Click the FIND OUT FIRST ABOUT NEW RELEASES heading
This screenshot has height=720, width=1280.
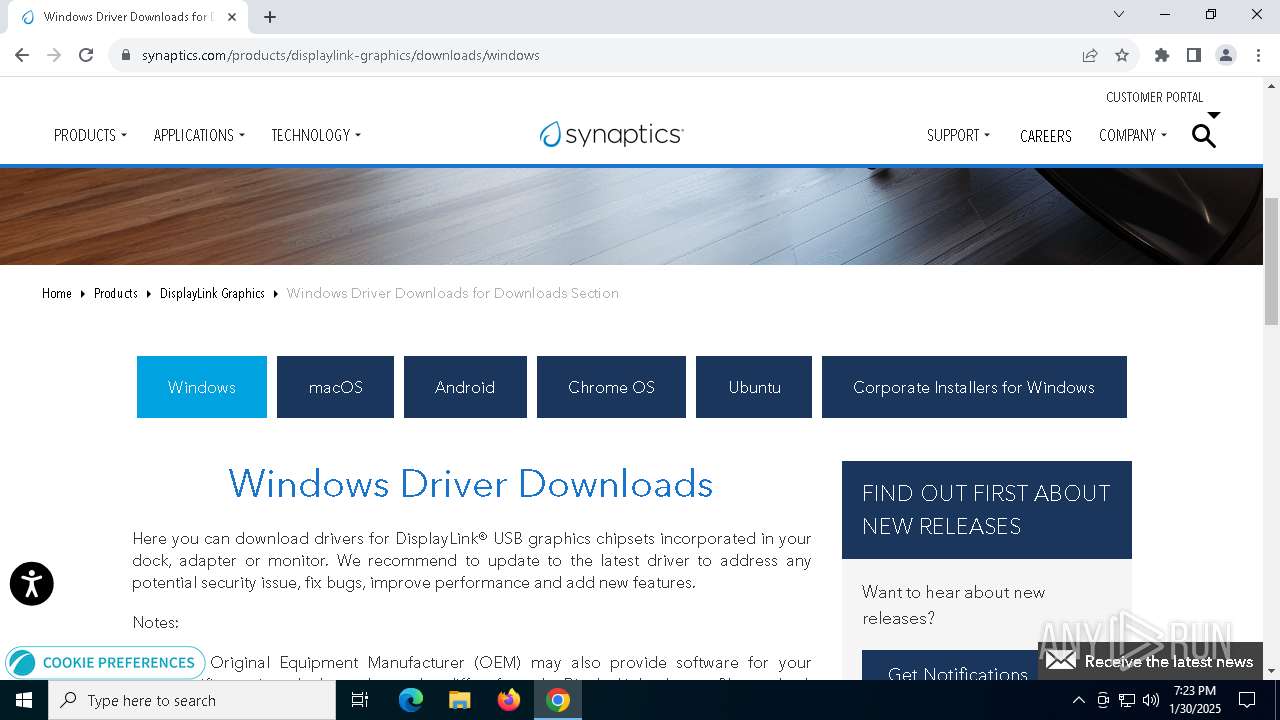986,509
